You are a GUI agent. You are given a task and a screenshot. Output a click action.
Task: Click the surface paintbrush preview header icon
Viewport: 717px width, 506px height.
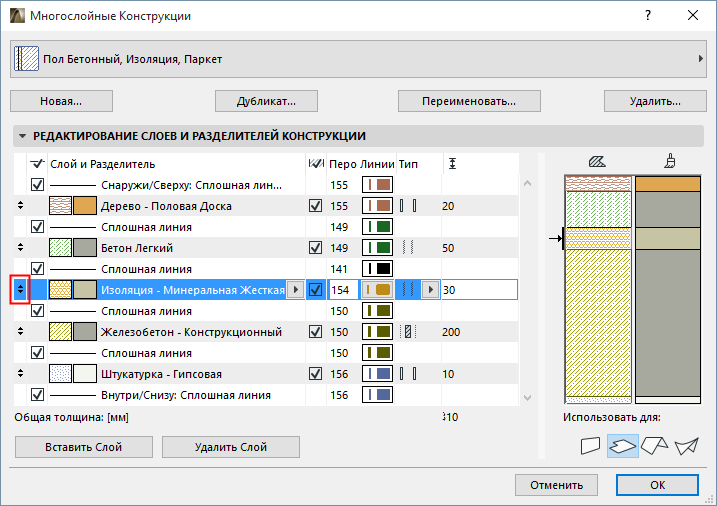point(670,161)
